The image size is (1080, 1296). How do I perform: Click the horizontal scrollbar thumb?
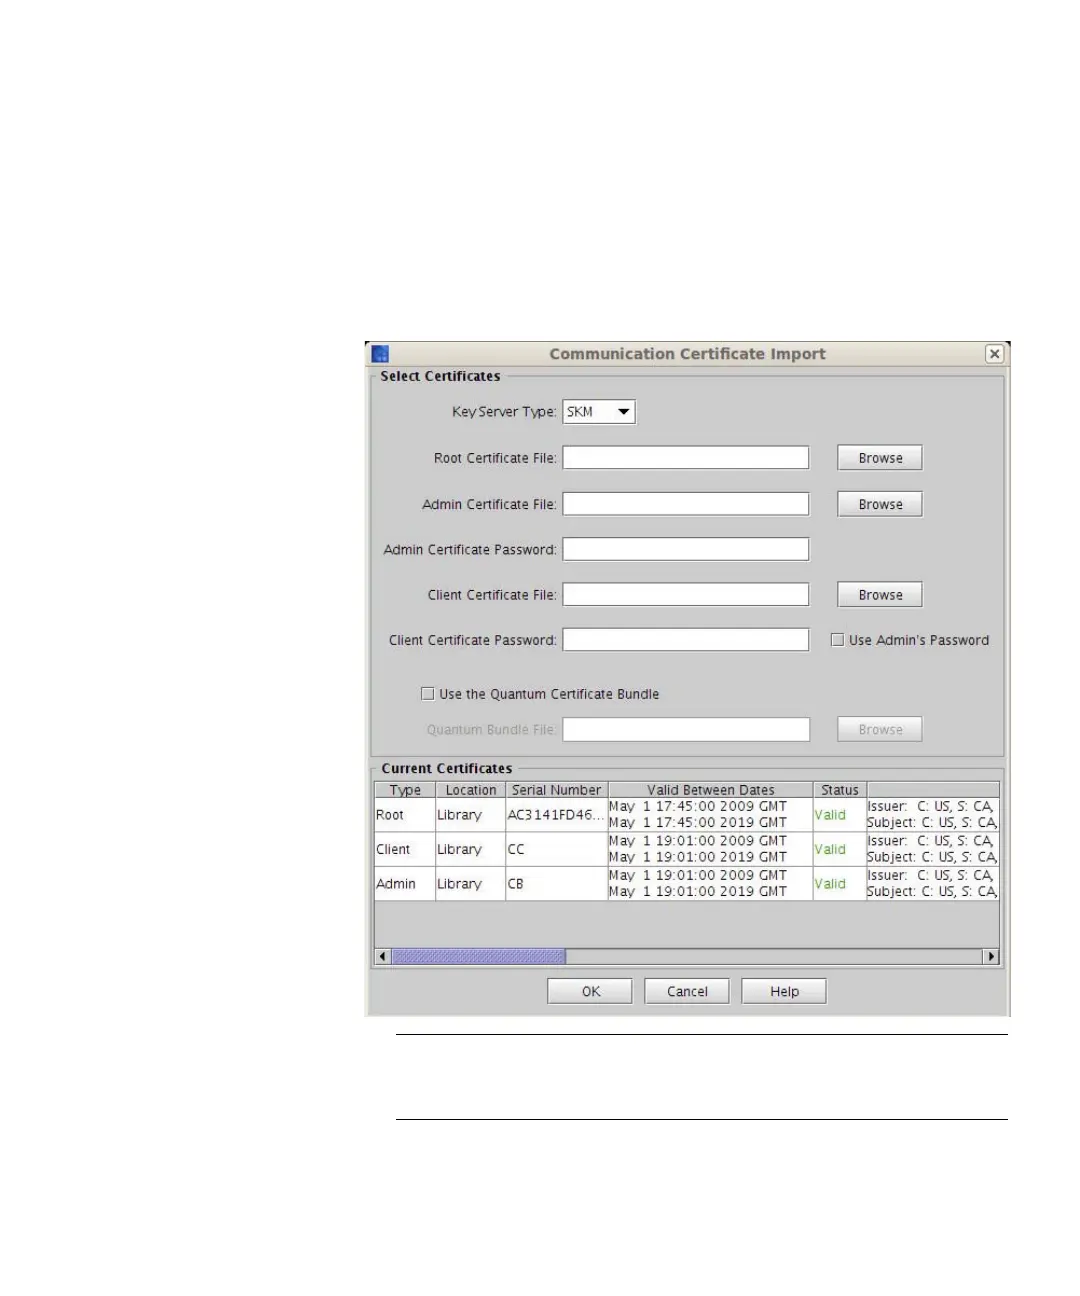[x=479, y=957]
